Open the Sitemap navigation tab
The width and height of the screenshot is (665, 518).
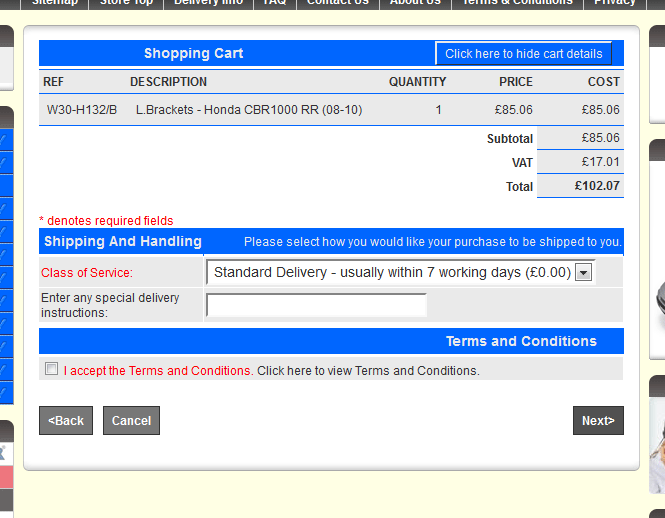(55, 3)
